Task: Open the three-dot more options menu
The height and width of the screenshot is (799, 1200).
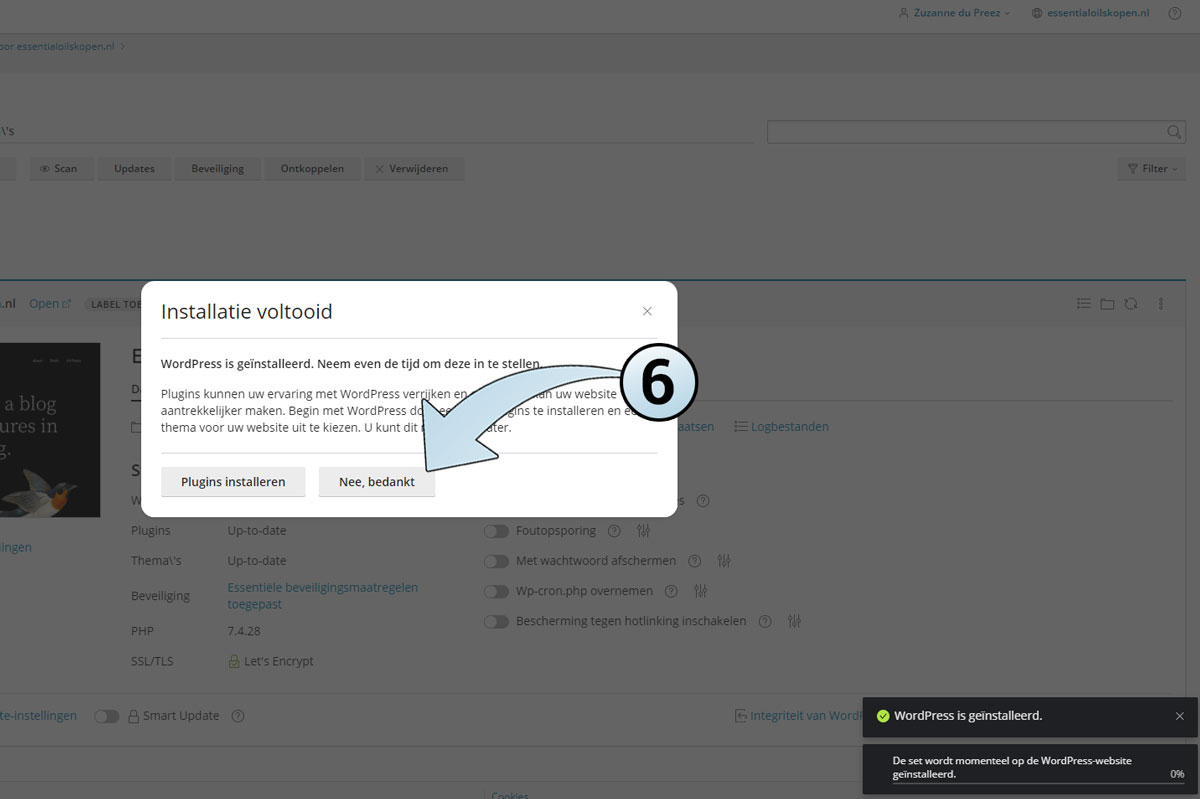Action: tap(1161, 304)
